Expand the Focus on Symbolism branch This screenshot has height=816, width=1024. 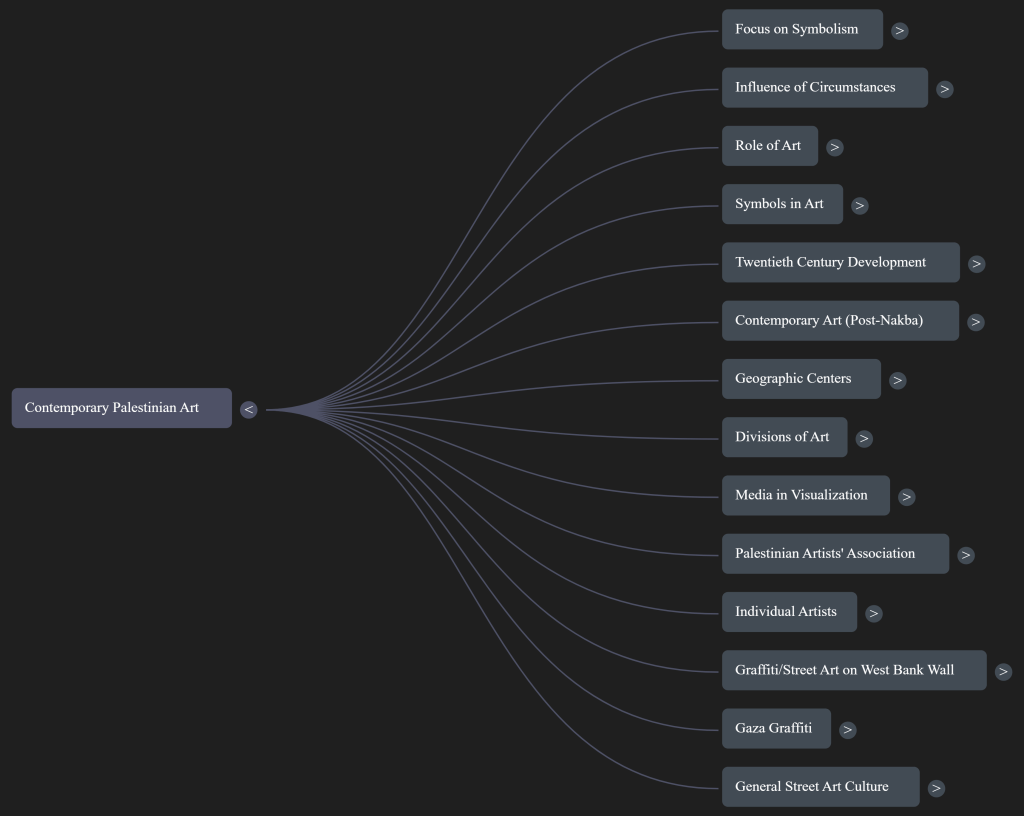(900, 31)
